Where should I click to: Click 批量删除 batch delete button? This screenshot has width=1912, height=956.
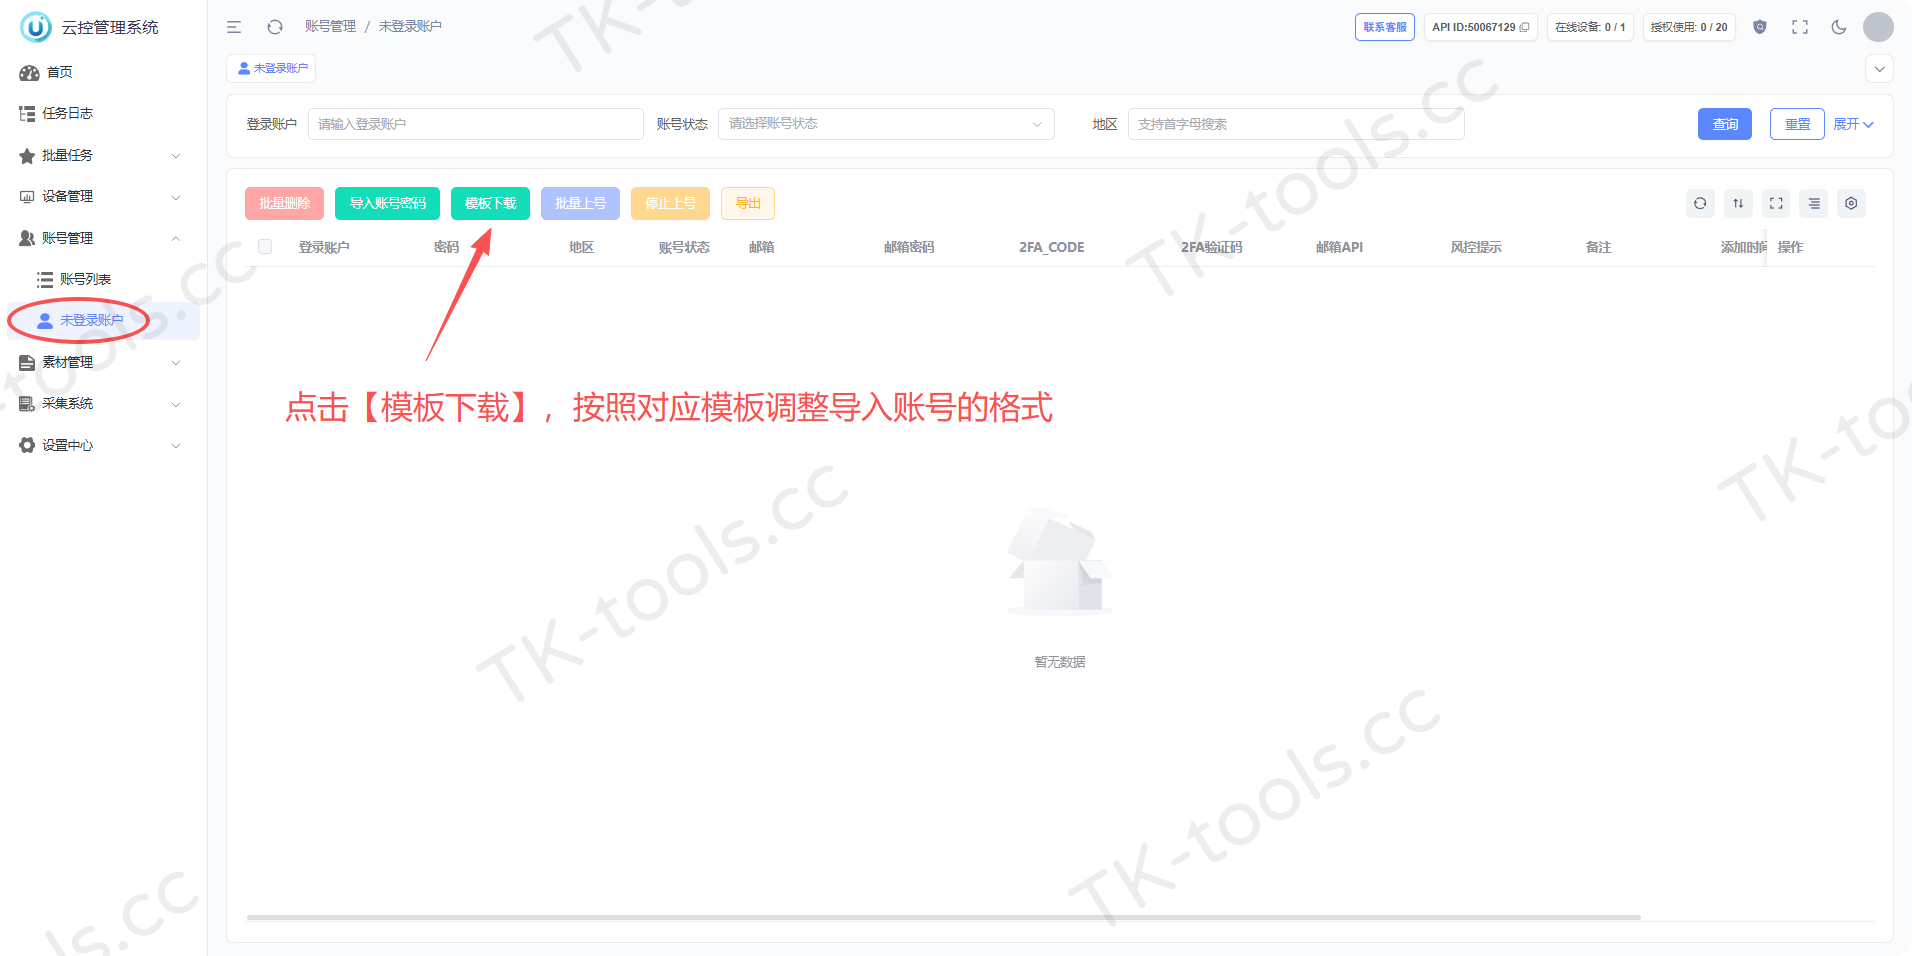coord(284,203)
